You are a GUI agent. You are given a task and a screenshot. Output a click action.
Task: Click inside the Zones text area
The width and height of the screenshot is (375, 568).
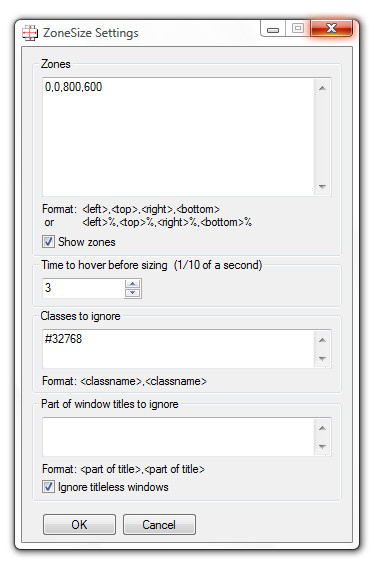178,137
